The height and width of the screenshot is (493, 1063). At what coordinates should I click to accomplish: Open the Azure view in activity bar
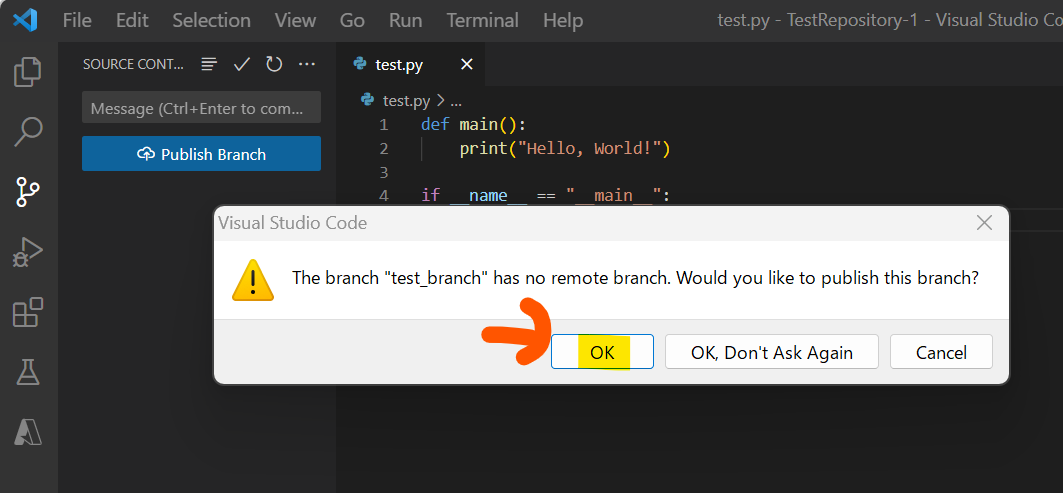(x=28, y=431)
